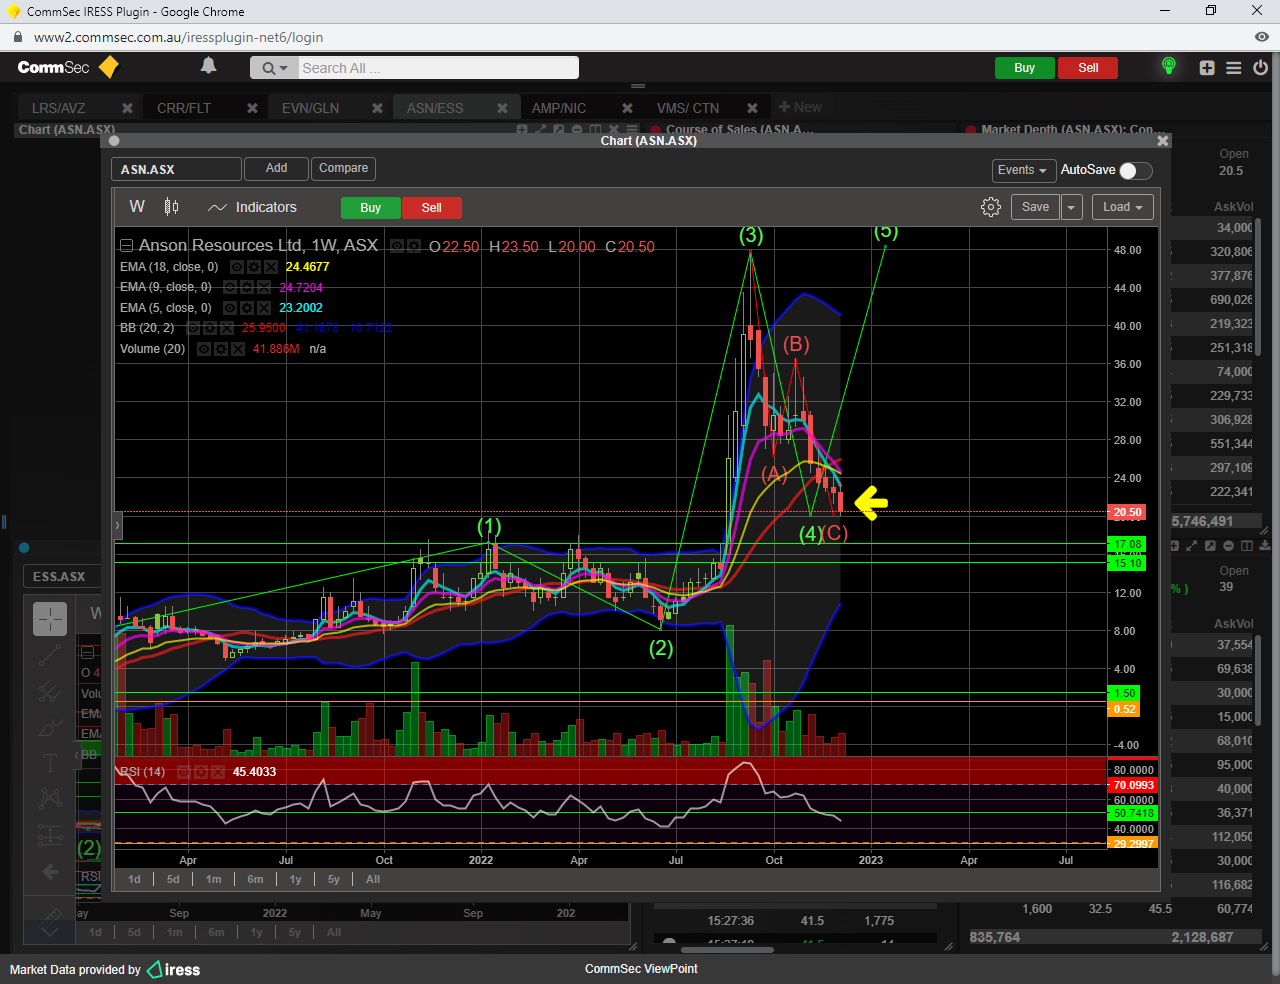Toggle visibility of EMA 9 indicator

231,287
